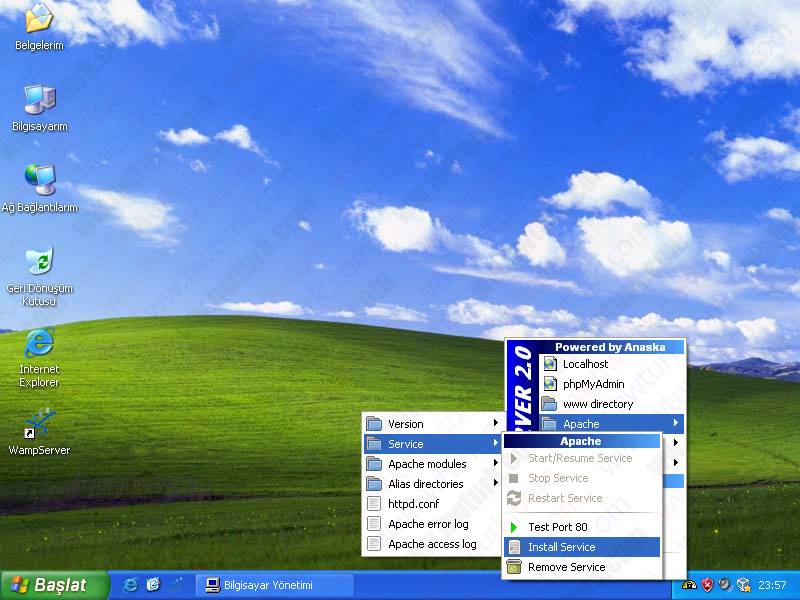Open the Belgelerim desktop folder icon
800x600 pixels.
click(39, 18)
